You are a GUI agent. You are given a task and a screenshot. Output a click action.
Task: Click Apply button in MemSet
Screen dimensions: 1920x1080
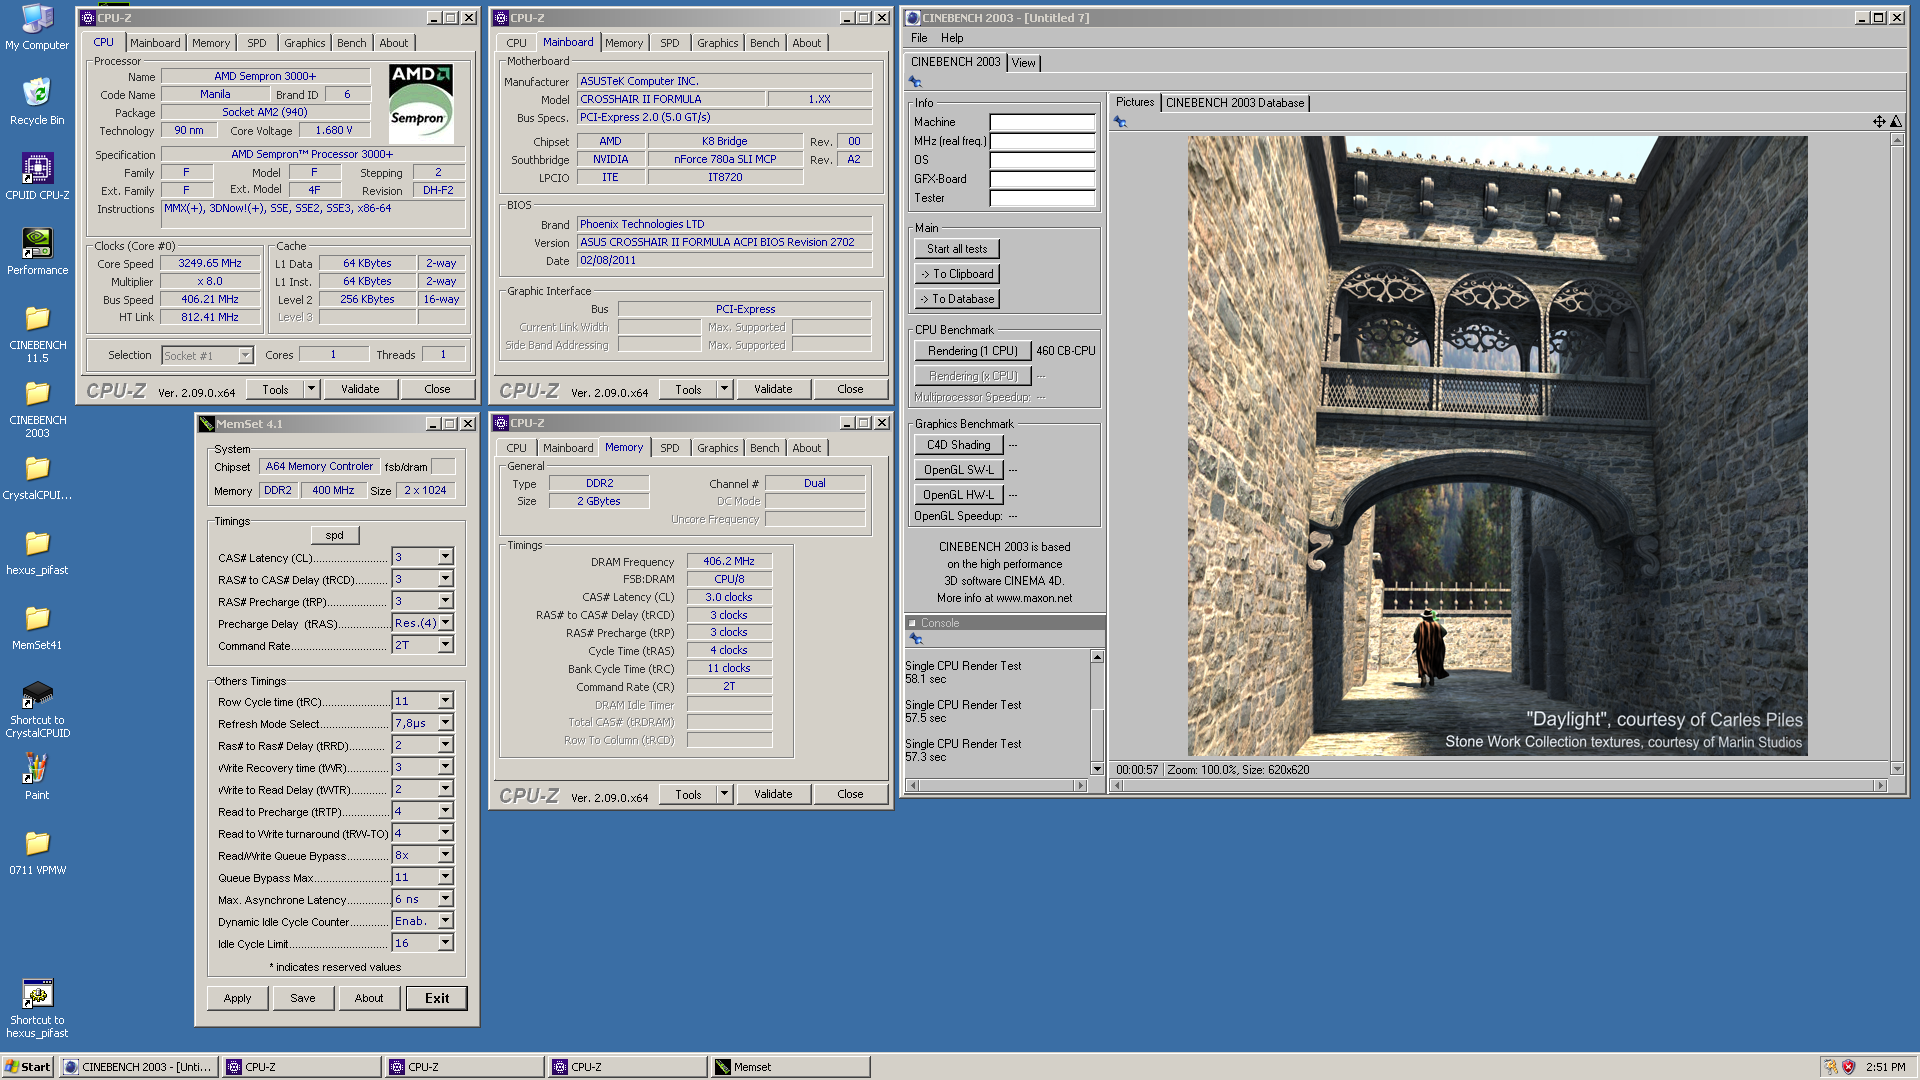click(238, 998)
